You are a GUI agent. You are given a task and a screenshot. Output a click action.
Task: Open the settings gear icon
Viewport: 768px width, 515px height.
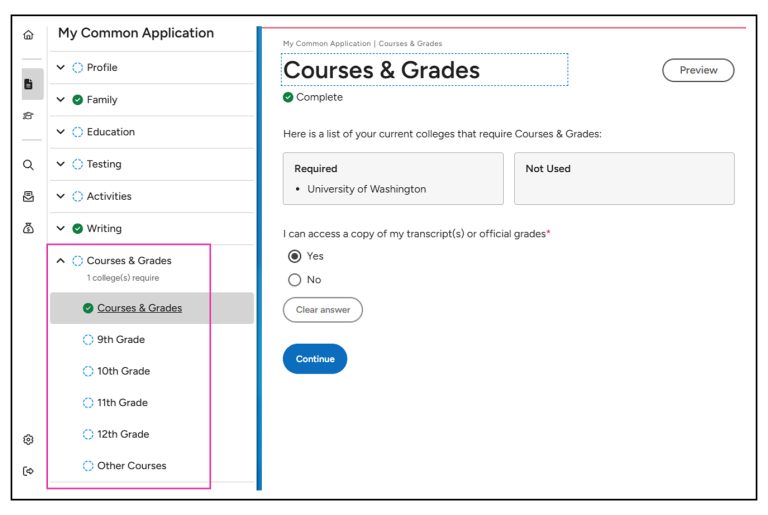28,439
